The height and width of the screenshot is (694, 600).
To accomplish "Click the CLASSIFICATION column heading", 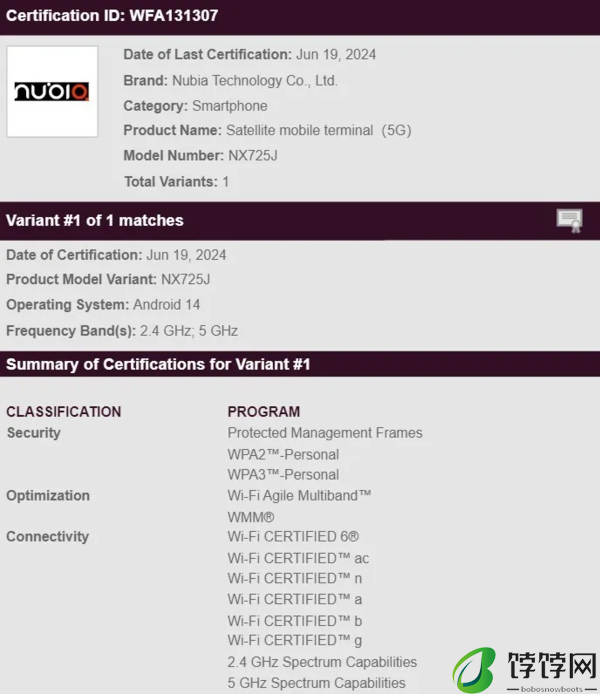I will (64, 412).
